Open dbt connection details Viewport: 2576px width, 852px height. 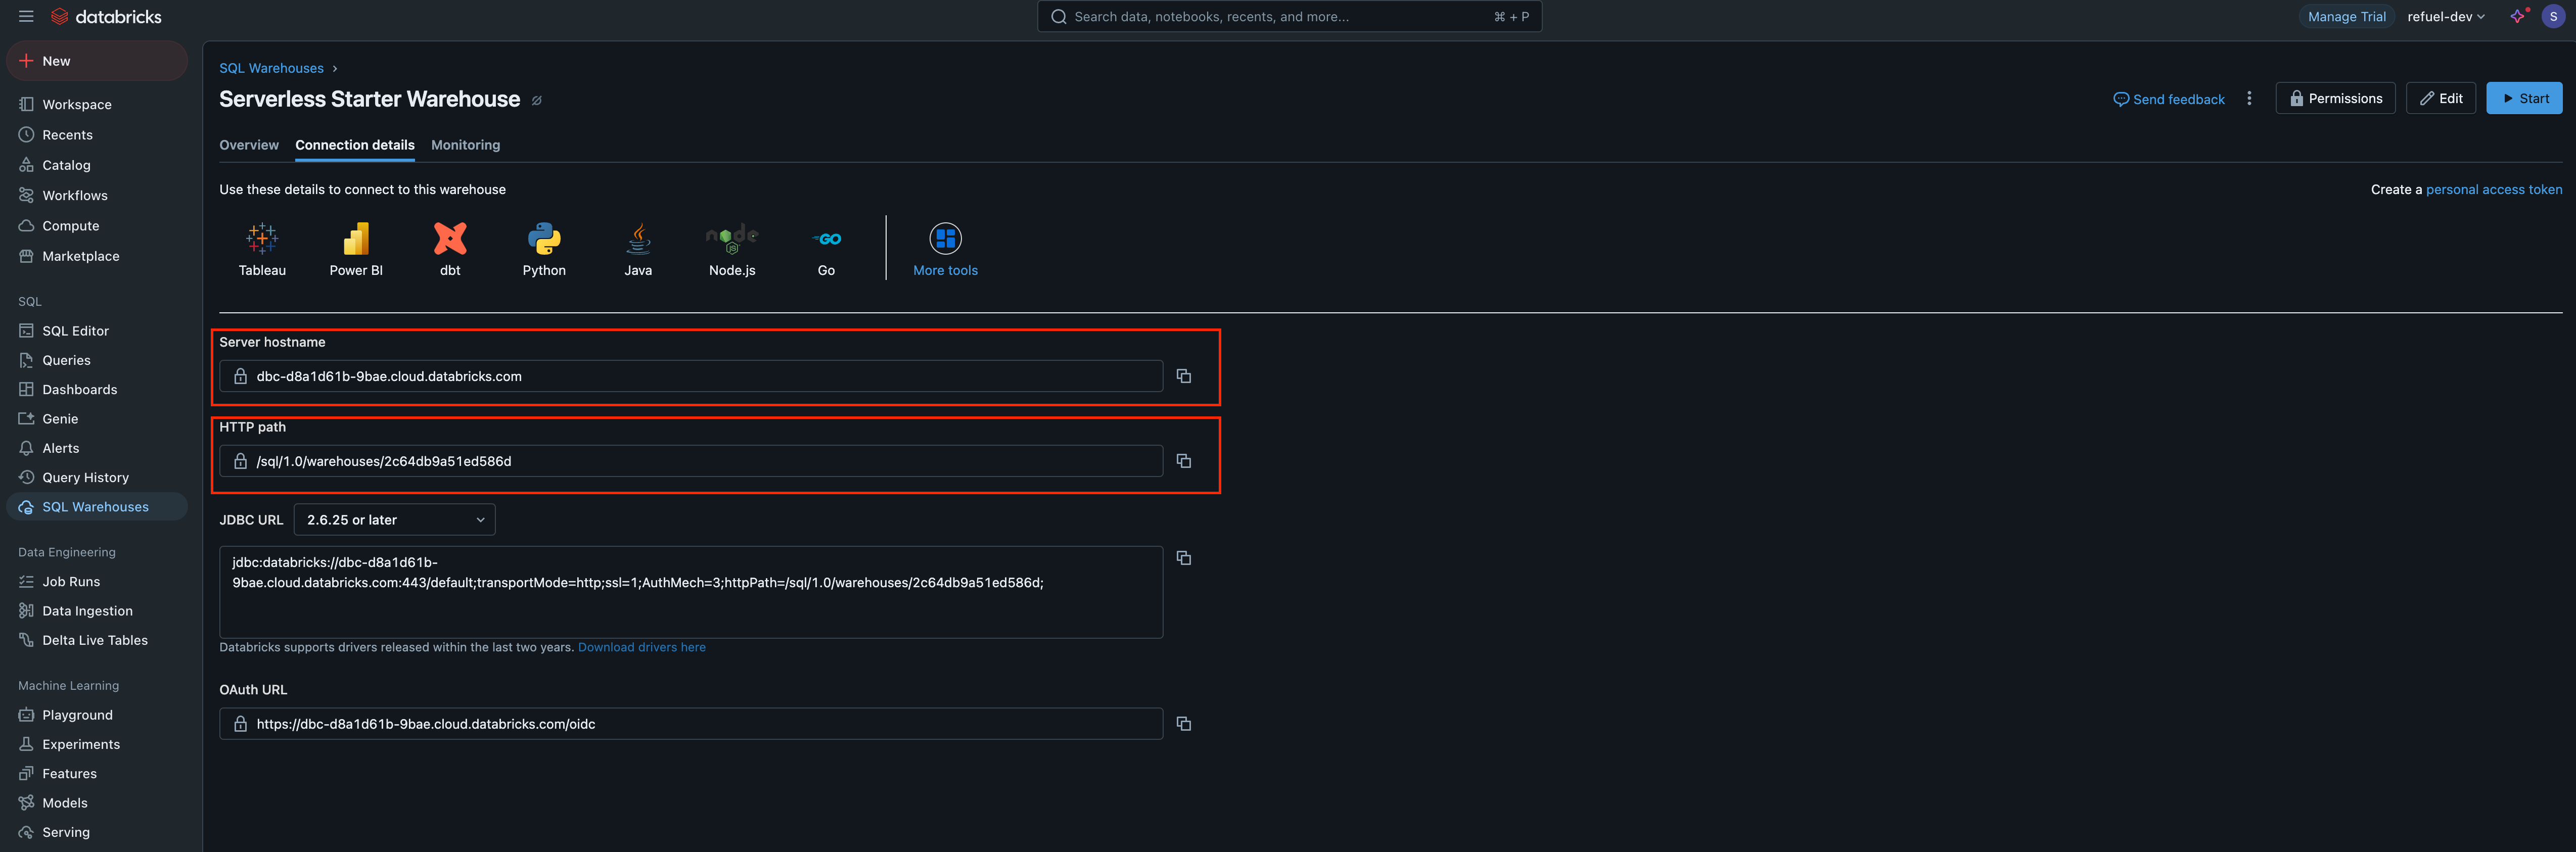[x=450, y=248]
